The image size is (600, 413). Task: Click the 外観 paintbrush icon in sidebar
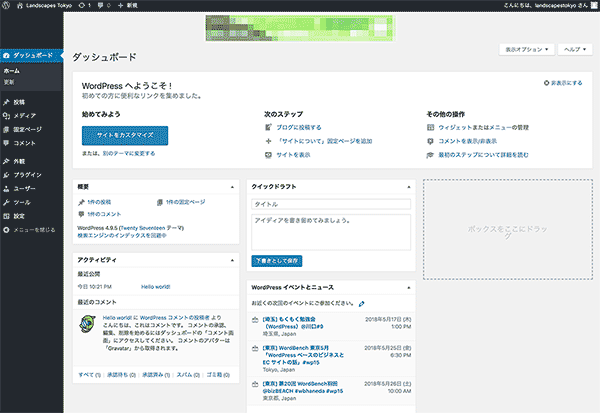(6, 161)
